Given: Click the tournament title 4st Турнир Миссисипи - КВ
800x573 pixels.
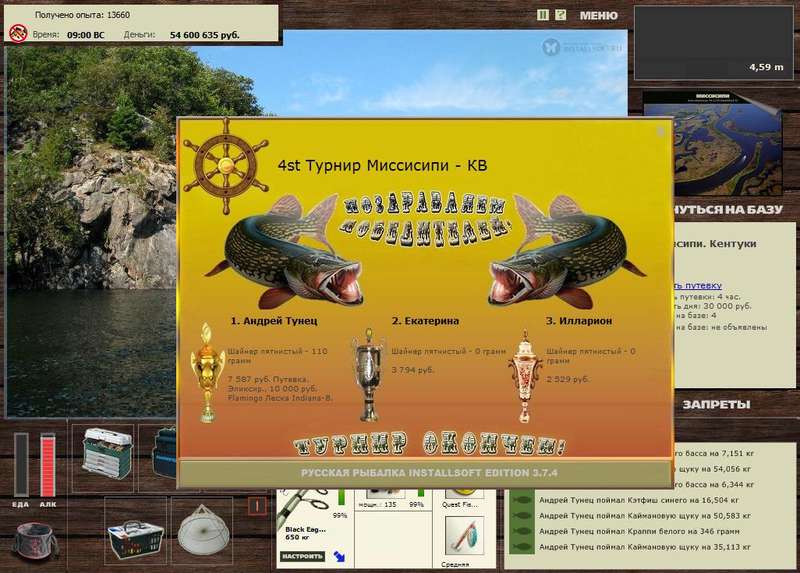Looking at the screenshot, I should point(382,165).
